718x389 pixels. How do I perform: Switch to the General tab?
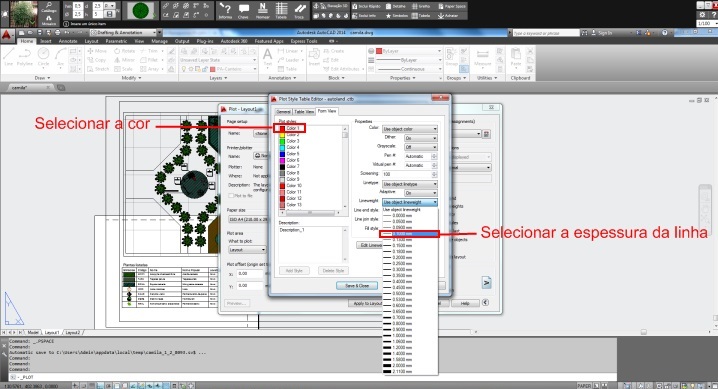pos(283,112)
